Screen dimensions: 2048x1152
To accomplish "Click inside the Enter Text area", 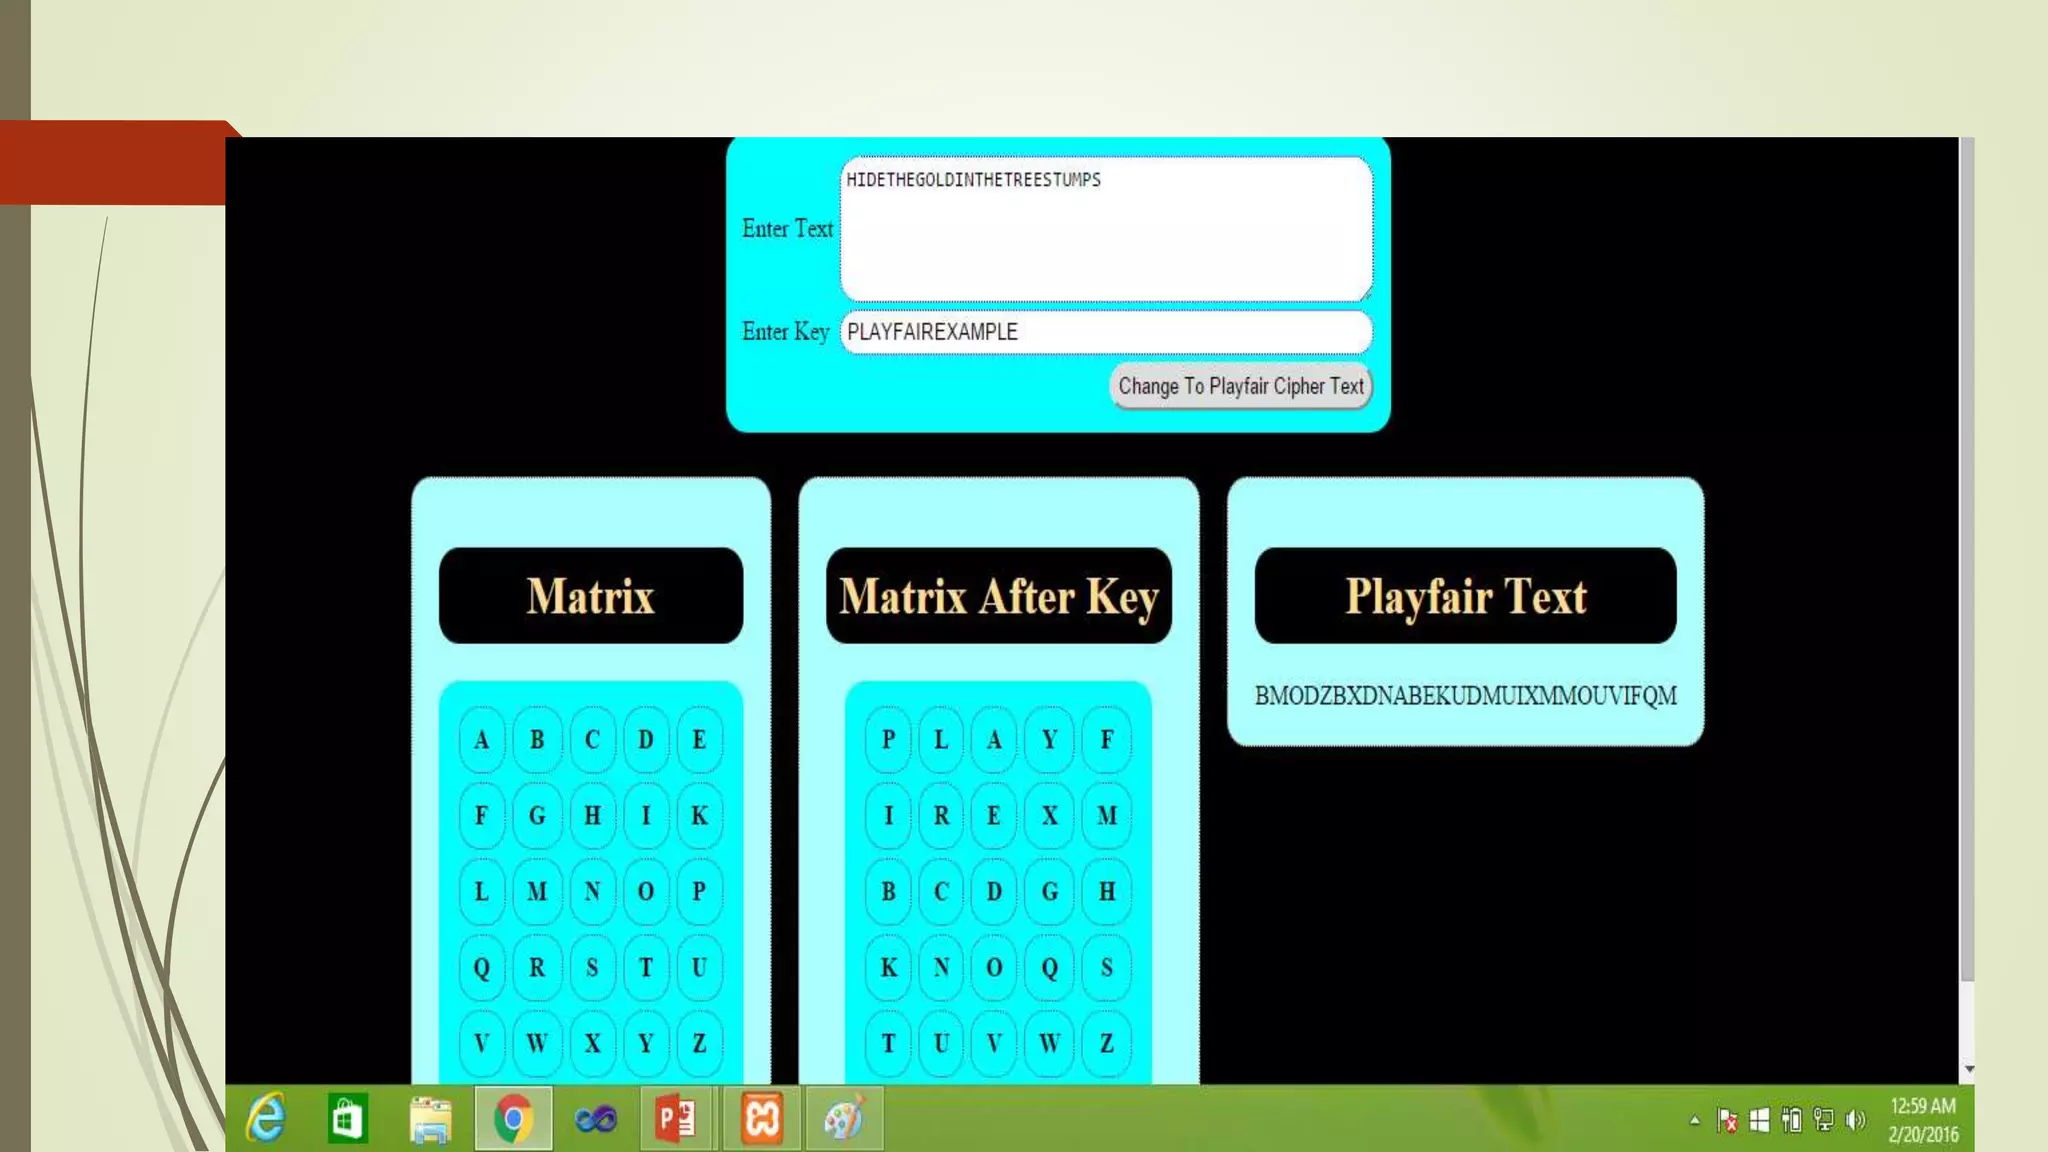I will pos(1105,230).
